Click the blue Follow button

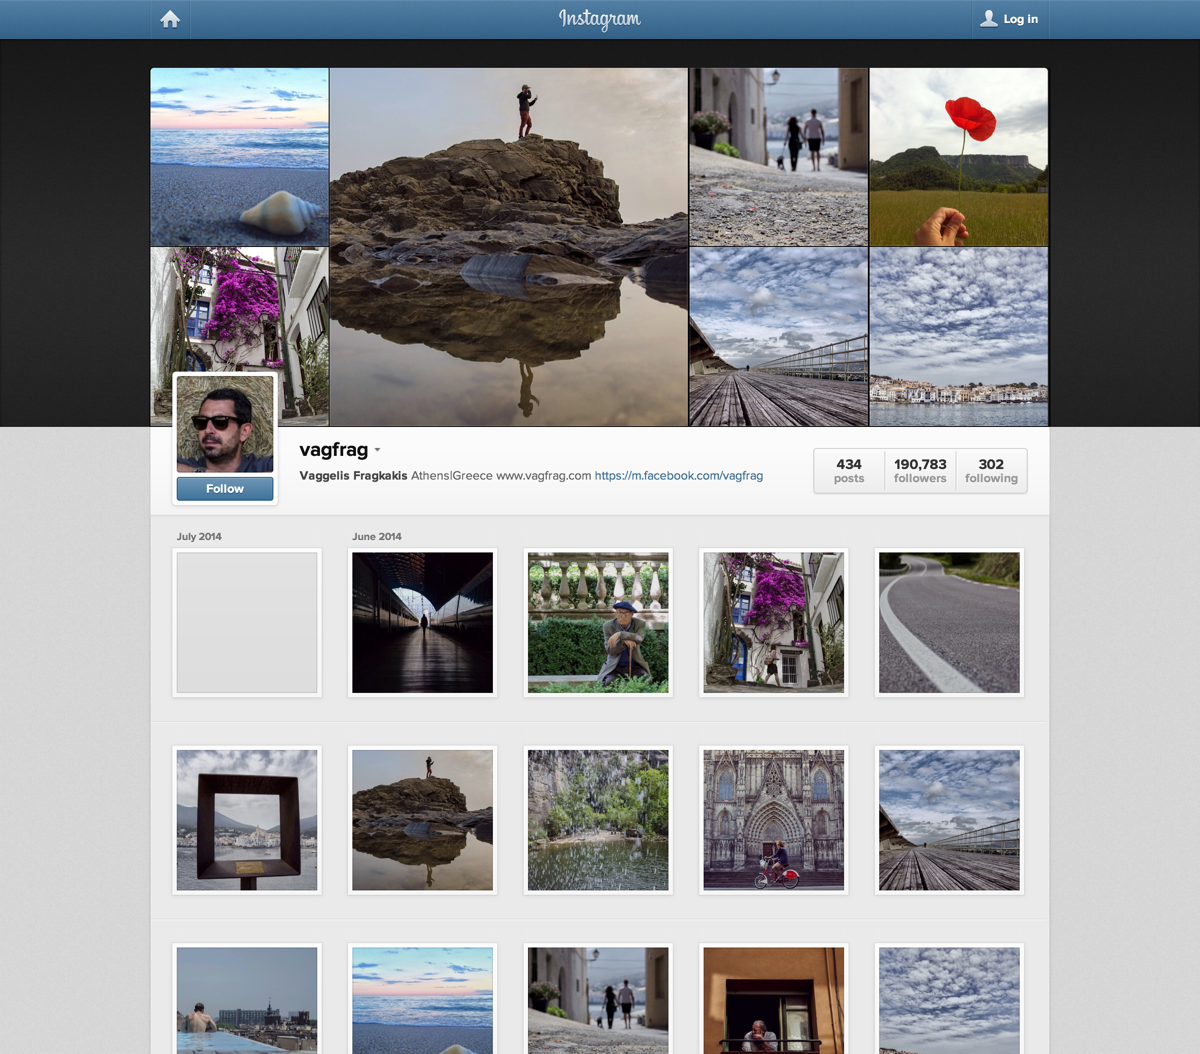(225, 488)
